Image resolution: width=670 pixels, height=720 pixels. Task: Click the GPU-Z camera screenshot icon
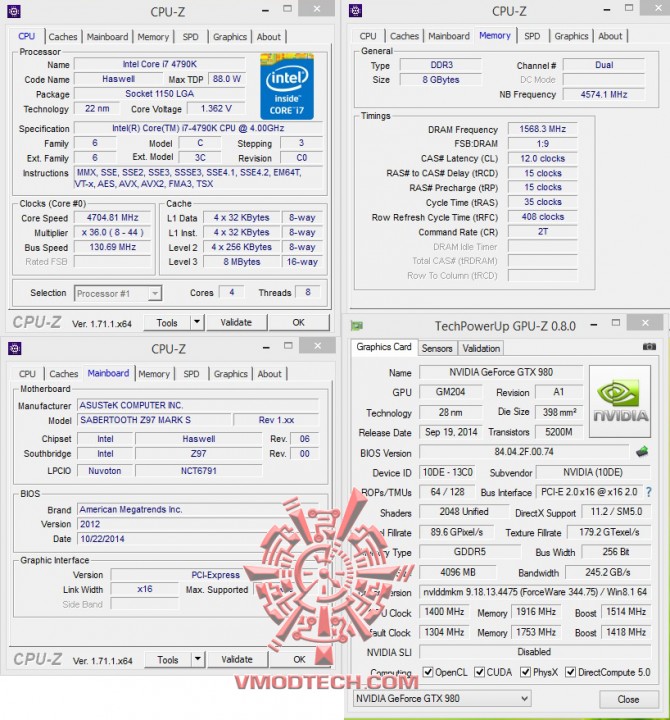pos(649,347)
